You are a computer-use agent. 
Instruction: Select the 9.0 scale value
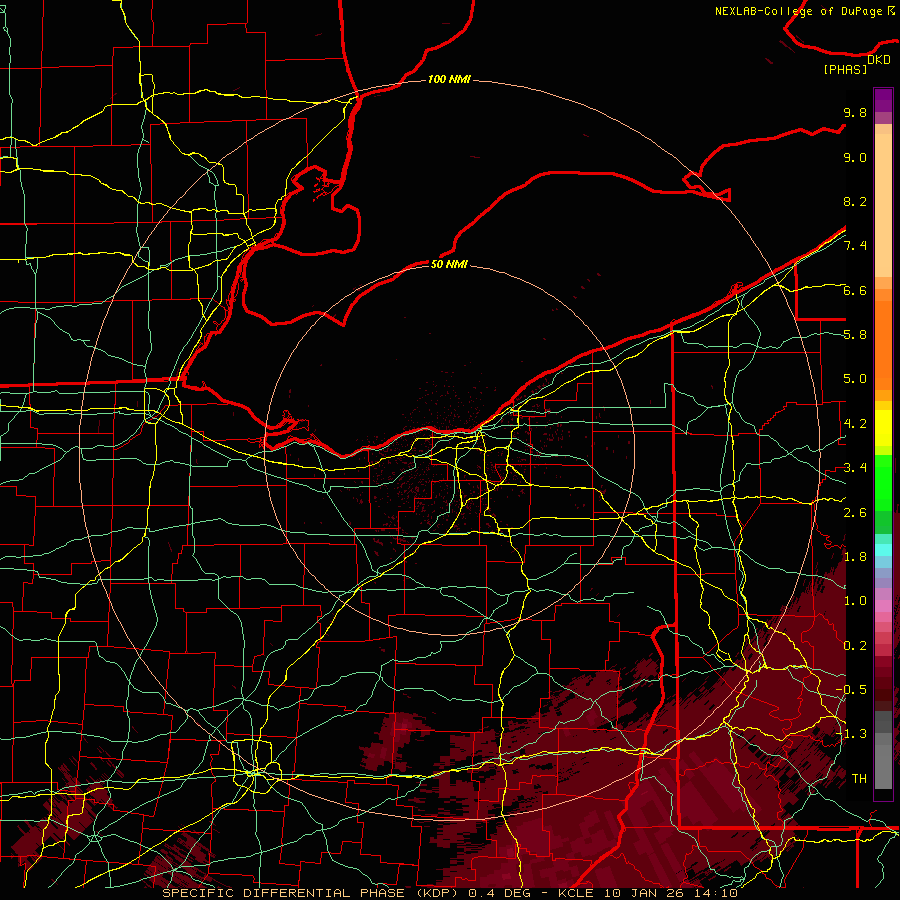(x=855, y=157)
